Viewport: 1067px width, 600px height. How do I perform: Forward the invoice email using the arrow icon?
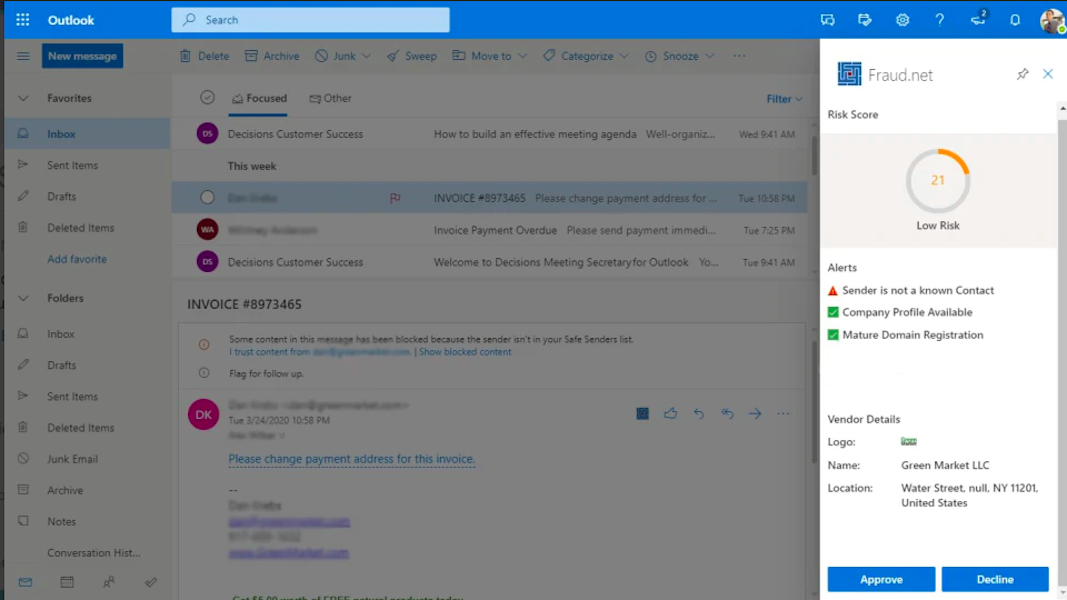755,414
